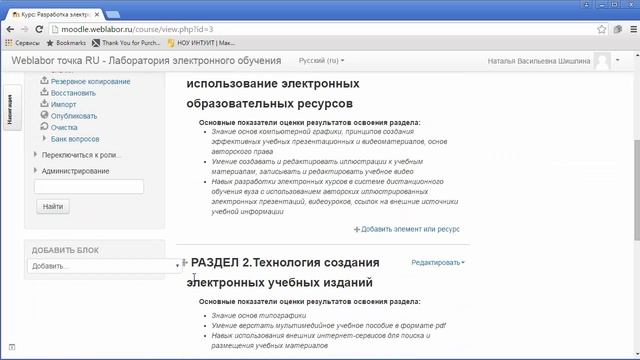Open the Weblabor точка RU site title
Screen dimensions: 640x360
click(146, 61)
